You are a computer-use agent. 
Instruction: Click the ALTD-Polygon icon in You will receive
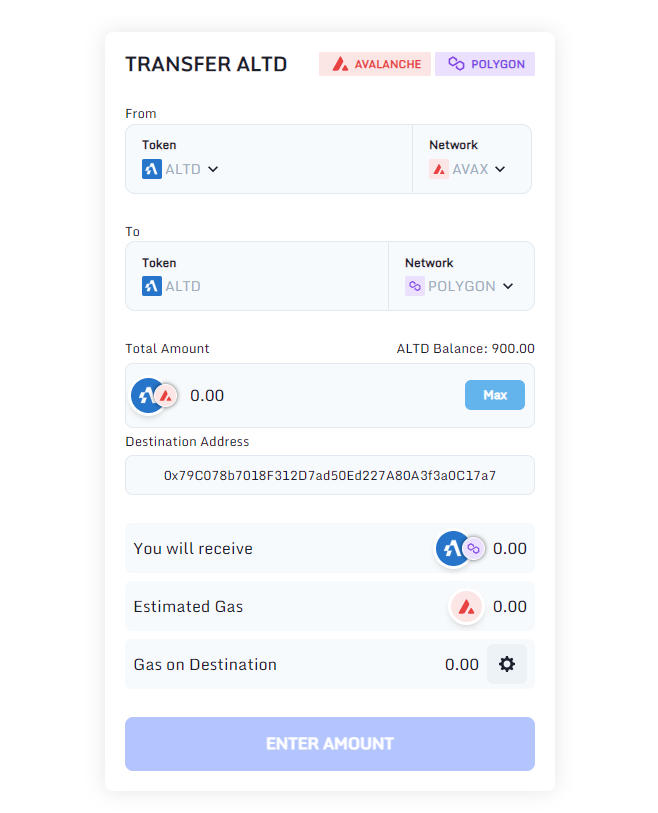pyautogui.click(x=460, y=548)
